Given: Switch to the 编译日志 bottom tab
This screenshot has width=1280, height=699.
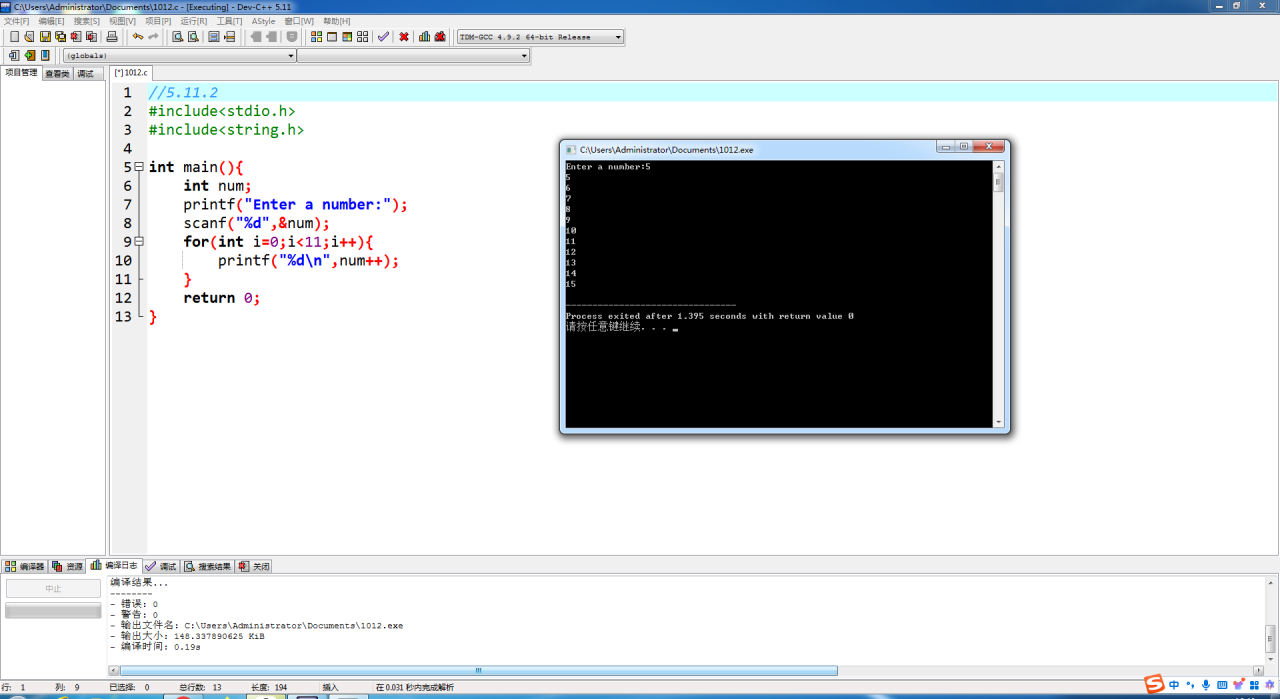Looking at the screenshot, I should (114, 566).
